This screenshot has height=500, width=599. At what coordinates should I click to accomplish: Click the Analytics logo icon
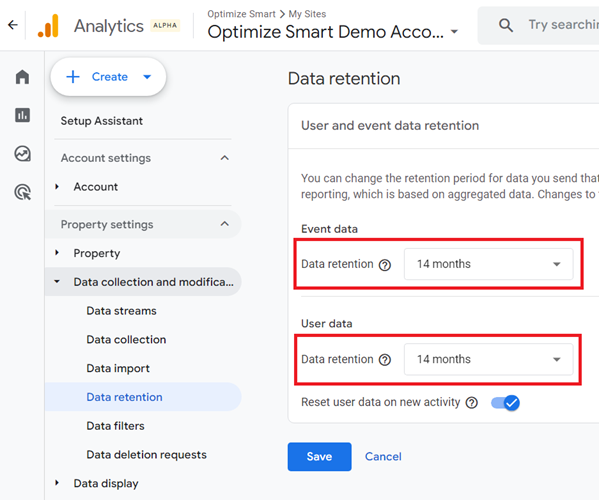49,26
